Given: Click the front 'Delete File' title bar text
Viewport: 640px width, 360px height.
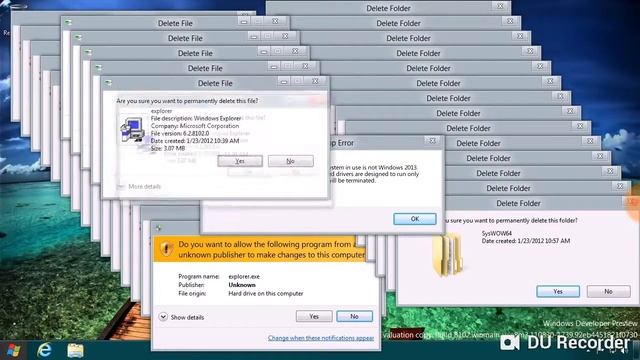Looking at the screenshot, I should pos(215,83).
